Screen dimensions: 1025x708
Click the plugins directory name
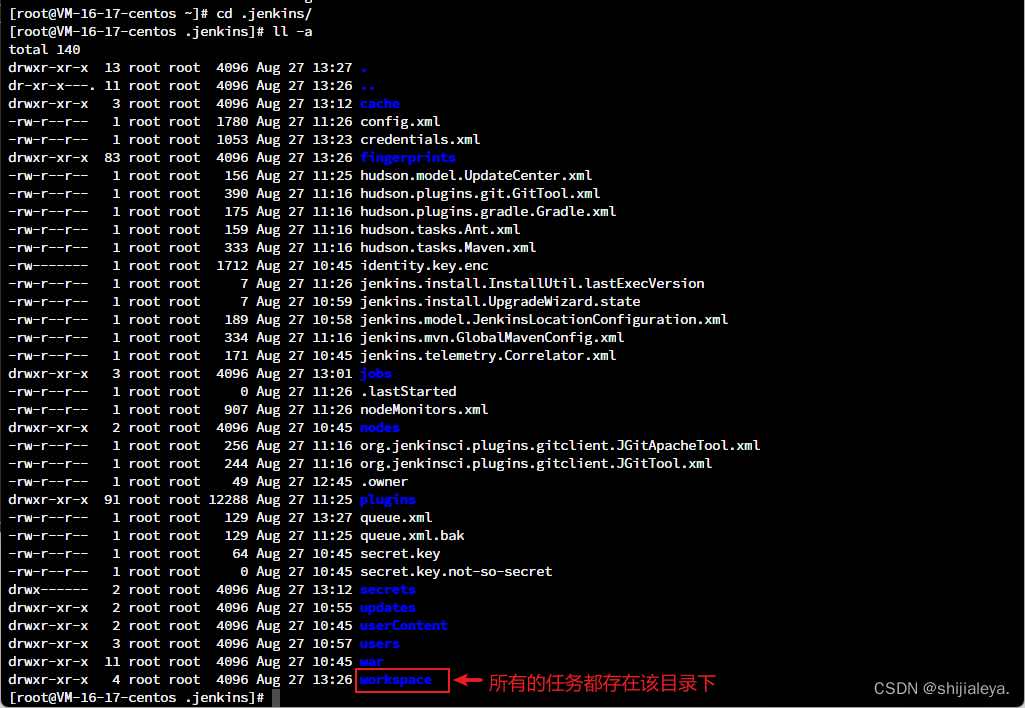tap(388, 499)
